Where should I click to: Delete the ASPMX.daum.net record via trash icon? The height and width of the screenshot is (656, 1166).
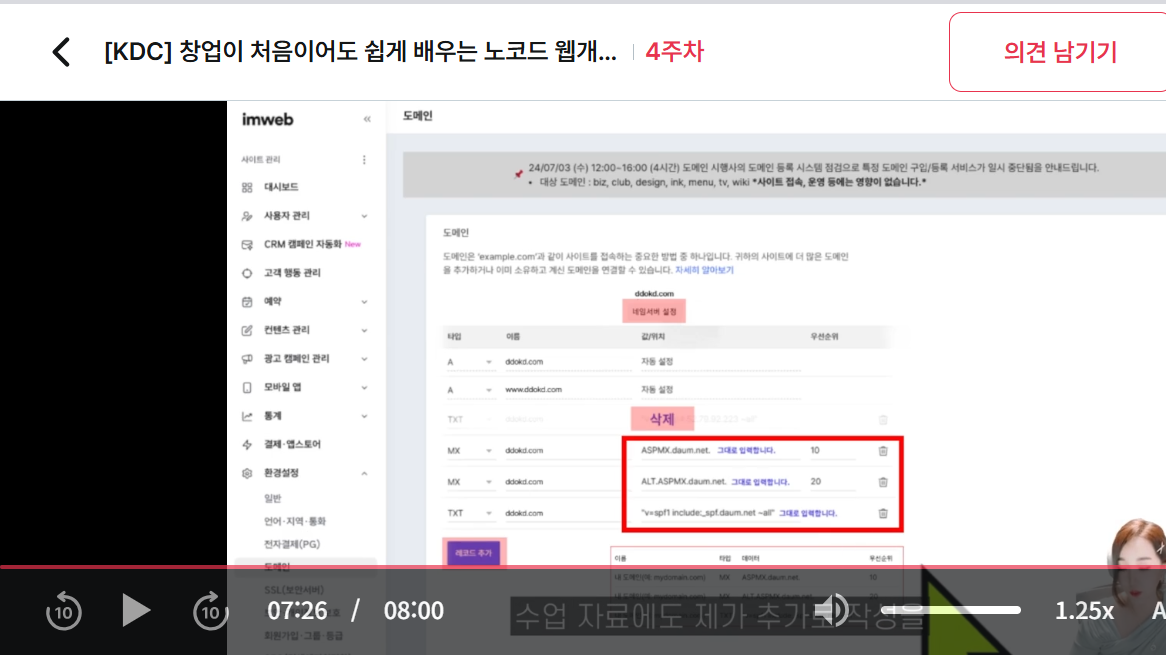pyautogui.click(x=883, y=451)
